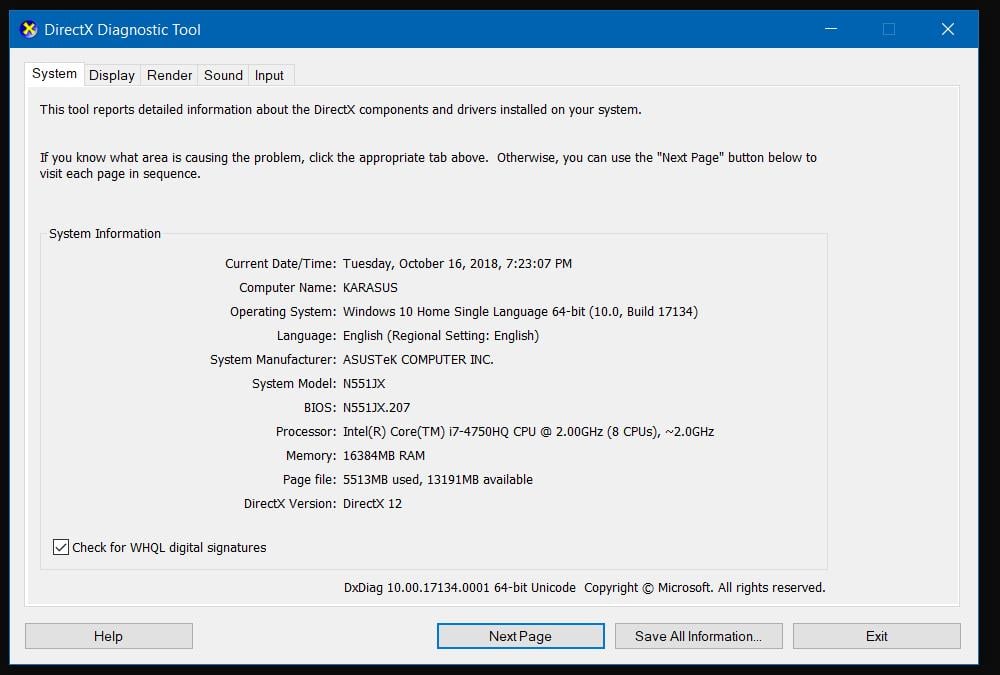The image size is (1000, 675).
Task: Click the 16384MB RAM memory value
Action: (384, 456)
